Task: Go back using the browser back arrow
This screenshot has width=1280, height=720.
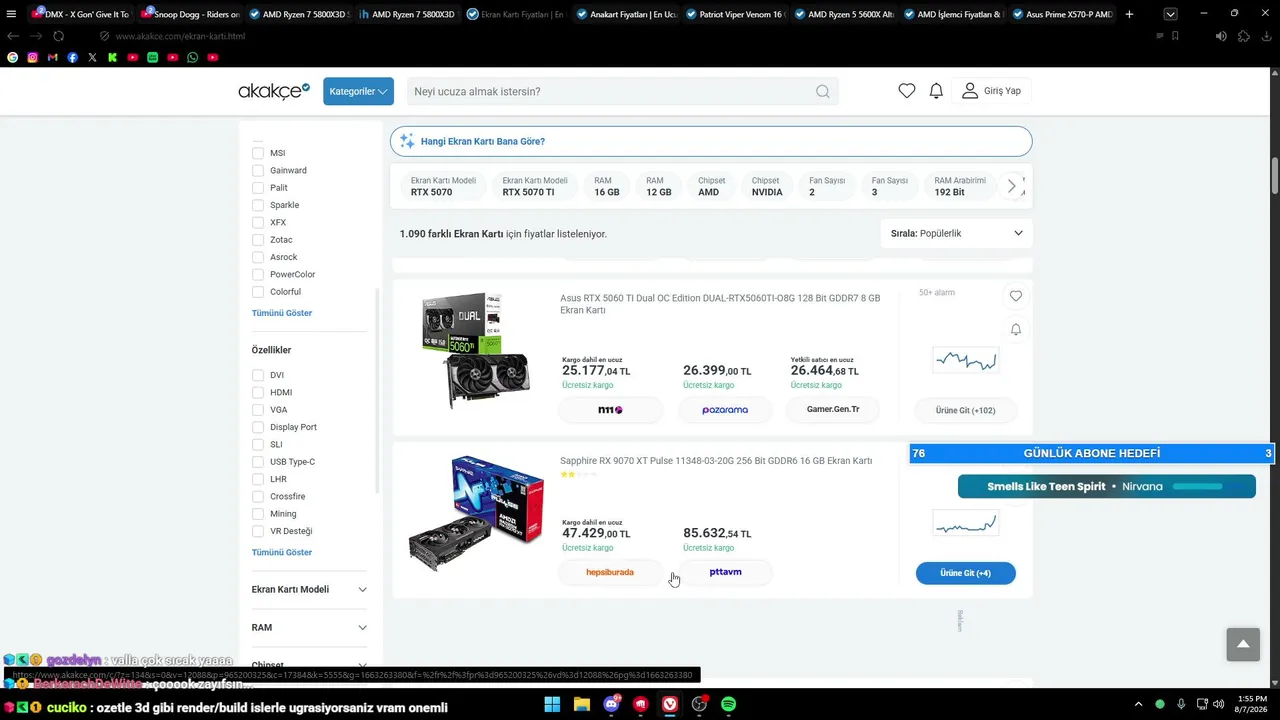Action: pyautogui.click(x=13, y=36)
